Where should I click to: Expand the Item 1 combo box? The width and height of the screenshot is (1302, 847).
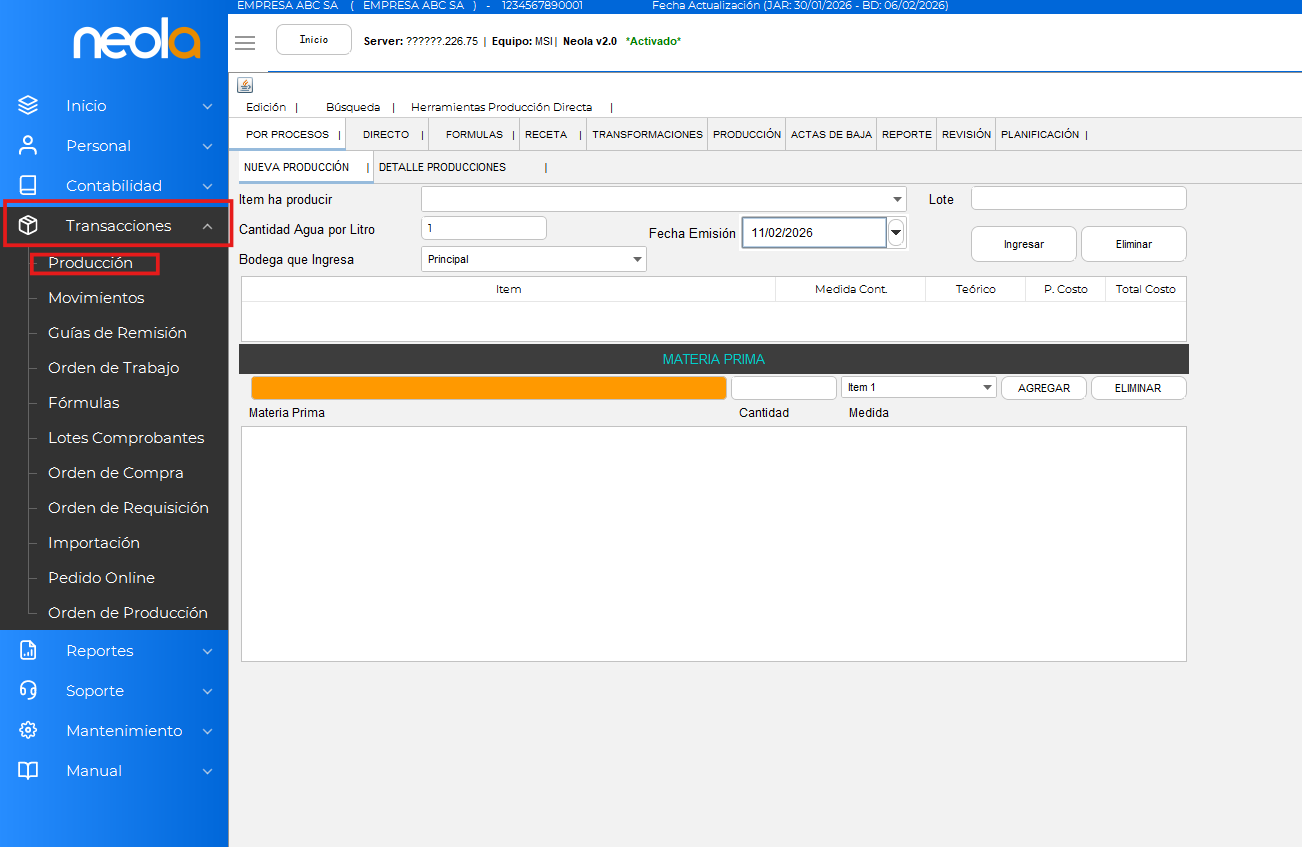(986, 388)
